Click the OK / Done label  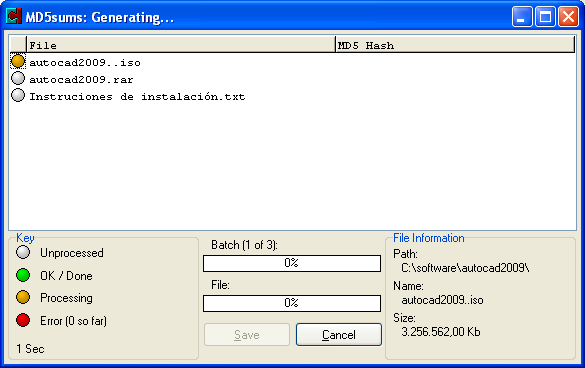click(x=66, y=276)
